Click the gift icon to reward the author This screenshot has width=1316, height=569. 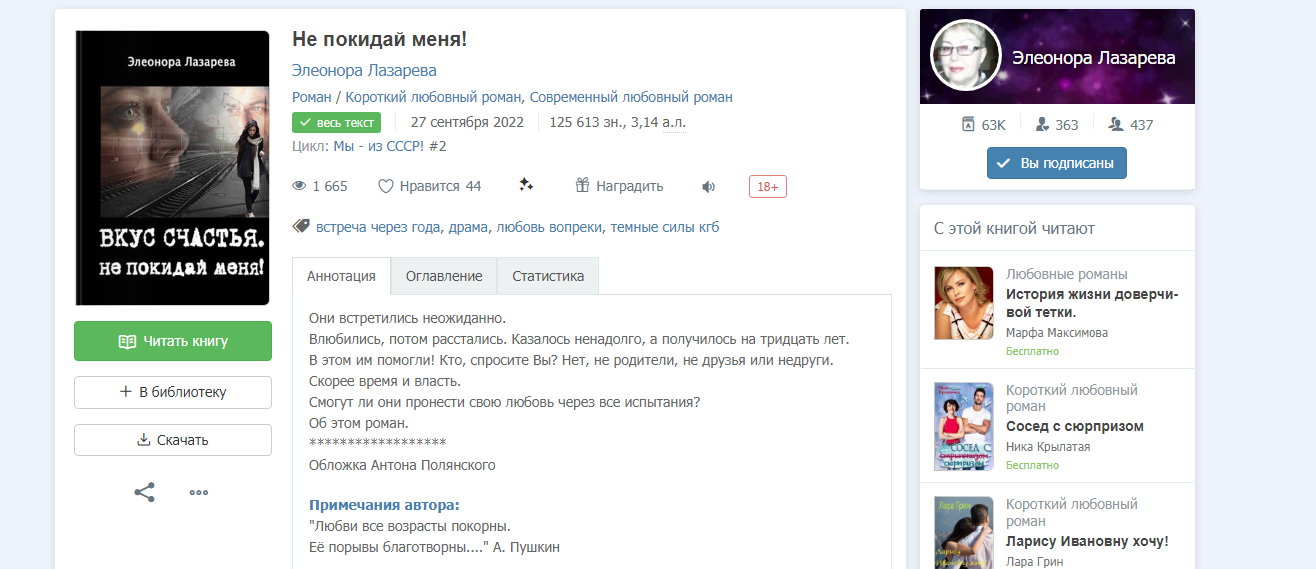tap(582, 186)
